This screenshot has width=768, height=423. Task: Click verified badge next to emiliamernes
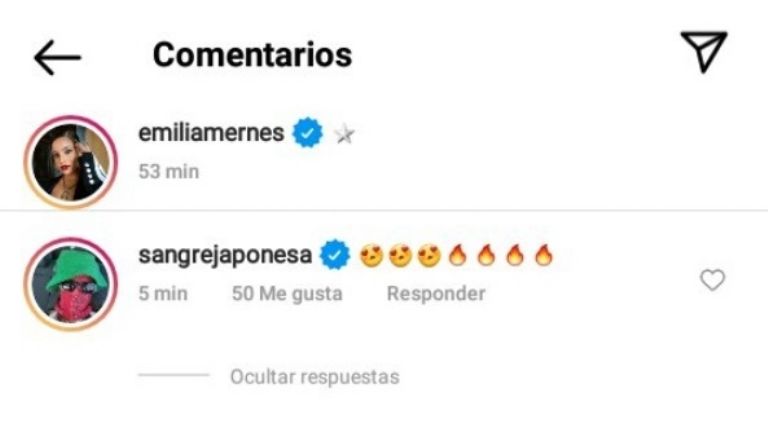point(308,133)
